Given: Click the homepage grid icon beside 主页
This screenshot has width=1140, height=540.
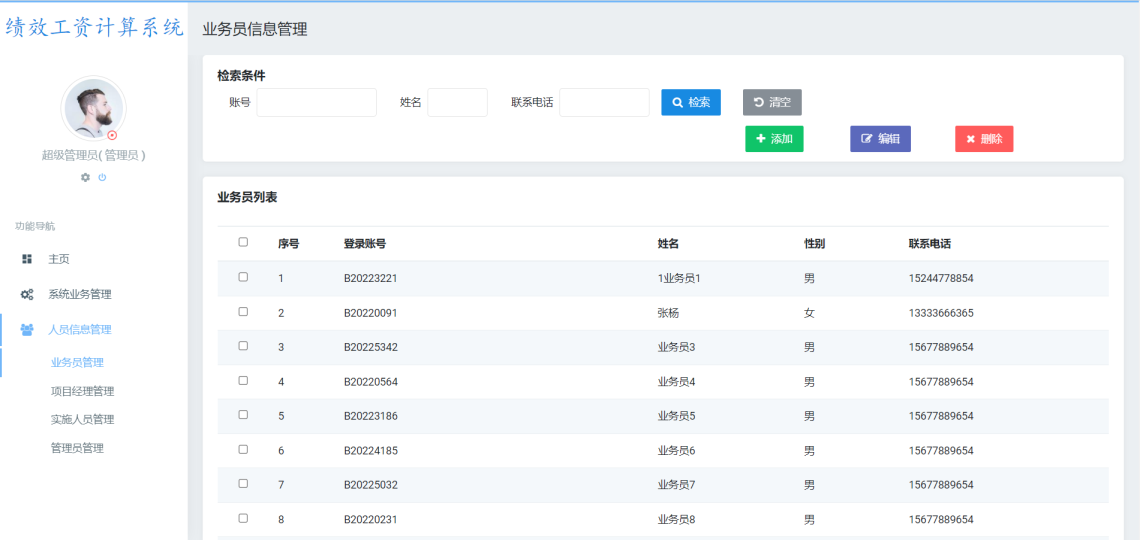Looking at the screenshot, I should click(x=27, y=259).
